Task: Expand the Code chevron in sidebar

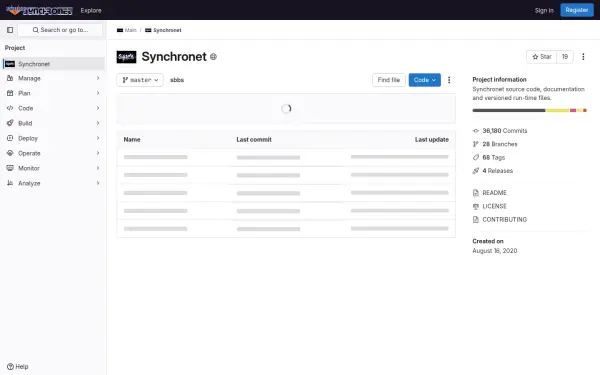Action: pyautogui.click(x=98, y=108)
